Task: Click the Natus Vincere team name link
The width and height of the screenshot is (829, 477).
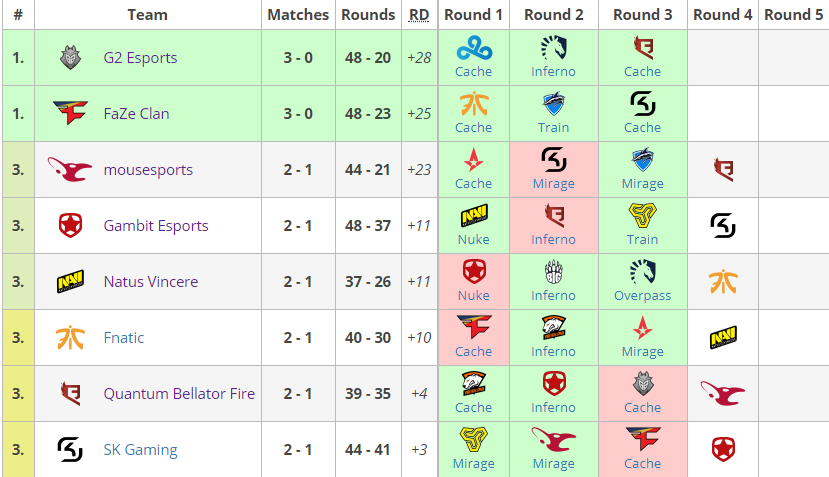Action: click(151, 282)
